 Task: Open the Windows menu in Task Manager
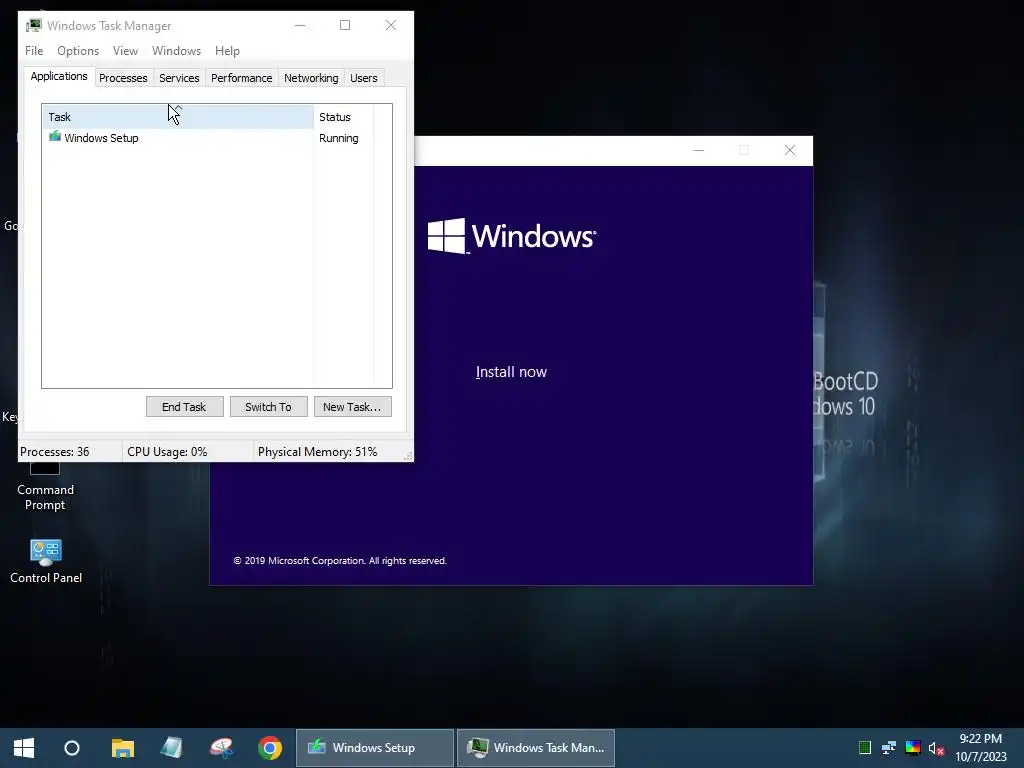click(x=176, y=51)
